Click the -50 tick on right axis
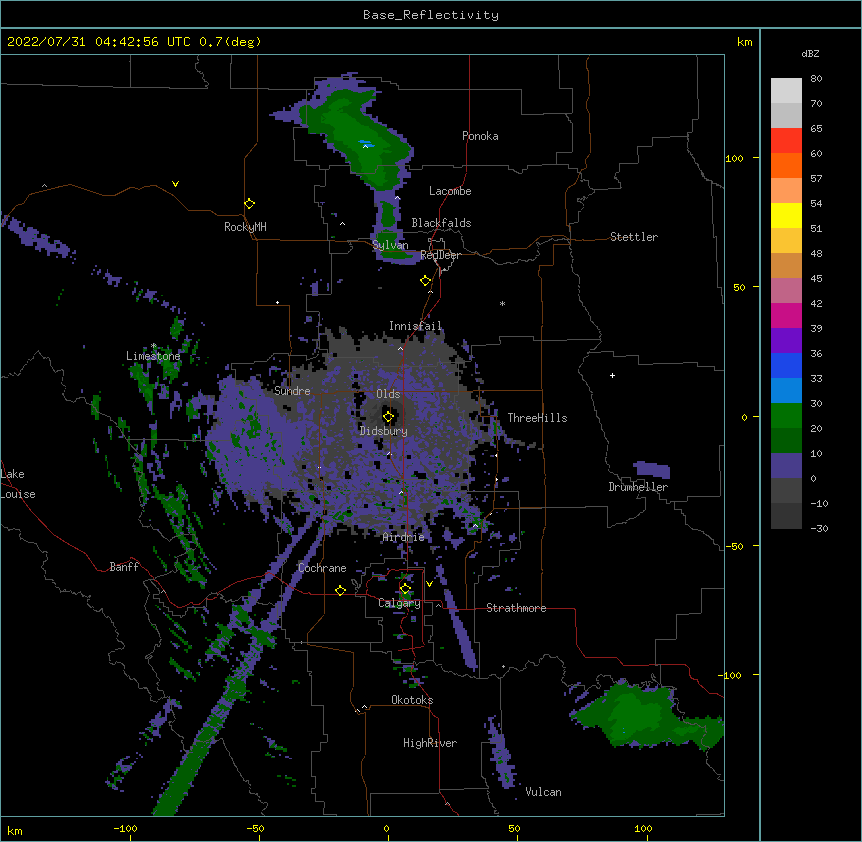This screenshot has width=862, height=842. 734,546
